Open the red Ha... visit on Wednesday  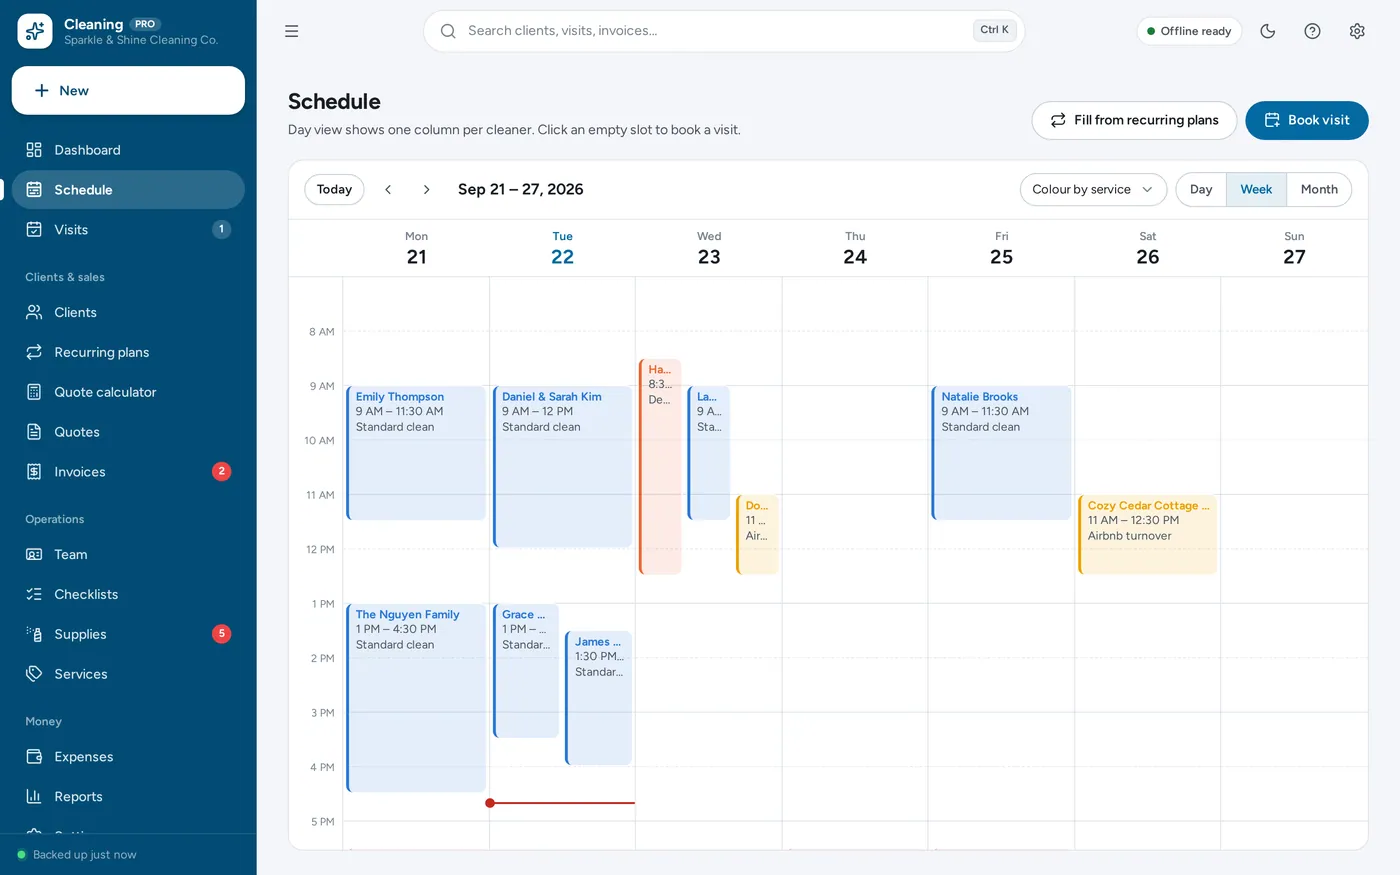tap(660, 467)
